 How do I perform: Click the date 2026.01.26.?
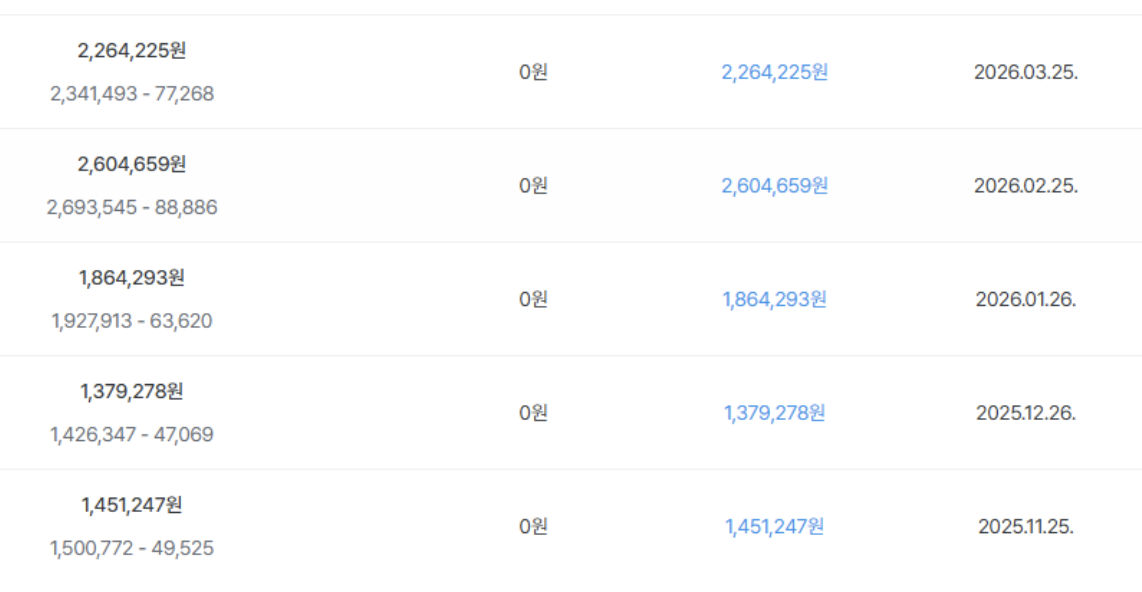[x=1025, y=299]
